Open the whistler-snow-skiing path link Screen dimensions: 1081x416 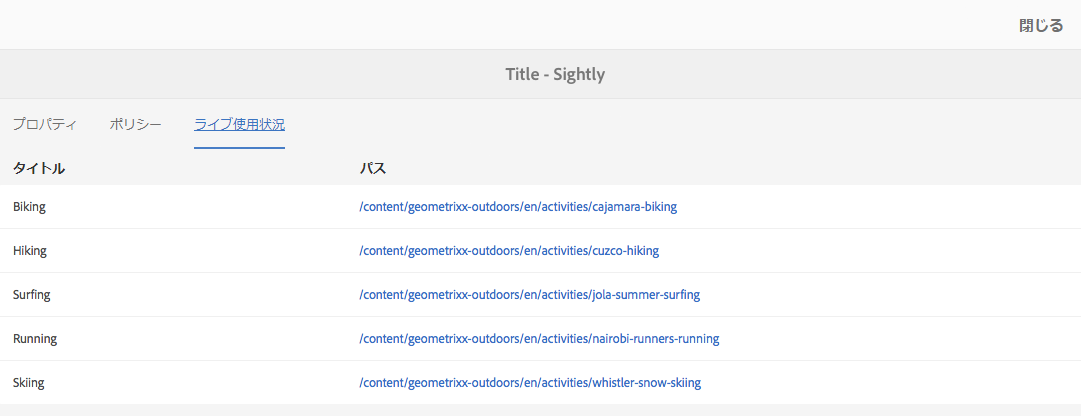[x=530, y=383]
